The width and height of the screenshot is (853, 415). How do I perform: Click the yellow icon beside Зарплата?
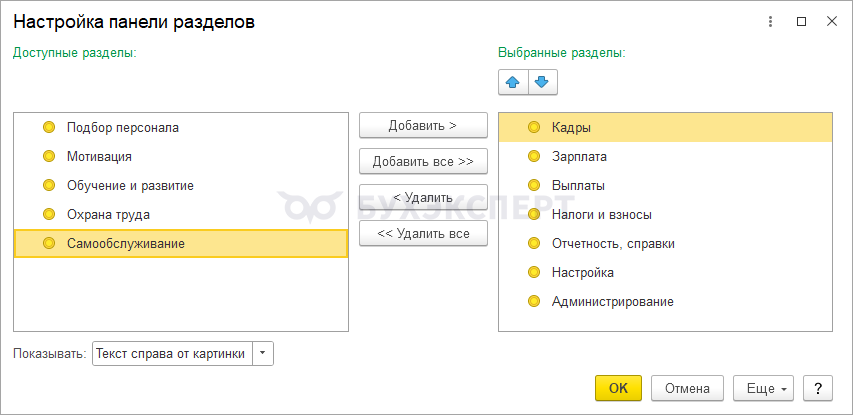[x=533, y=156]
